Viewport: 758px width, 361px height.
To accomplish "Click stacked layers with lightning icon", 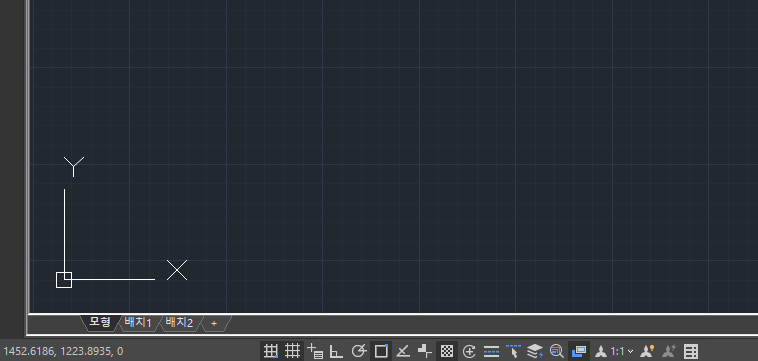I will pyautogui.click(x=535, y=351).
